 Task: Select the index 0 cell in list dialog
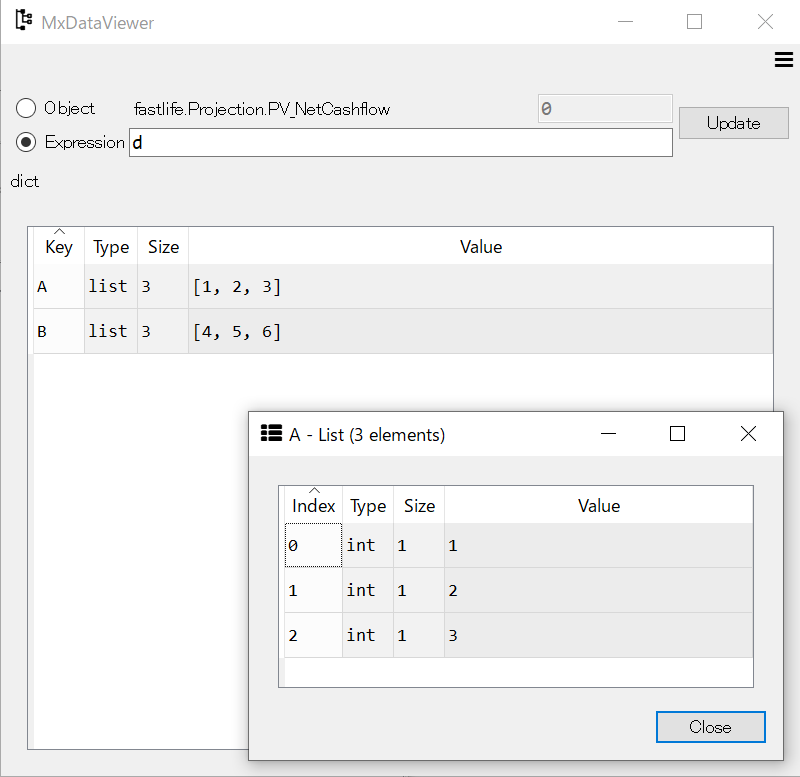(313, 546)
